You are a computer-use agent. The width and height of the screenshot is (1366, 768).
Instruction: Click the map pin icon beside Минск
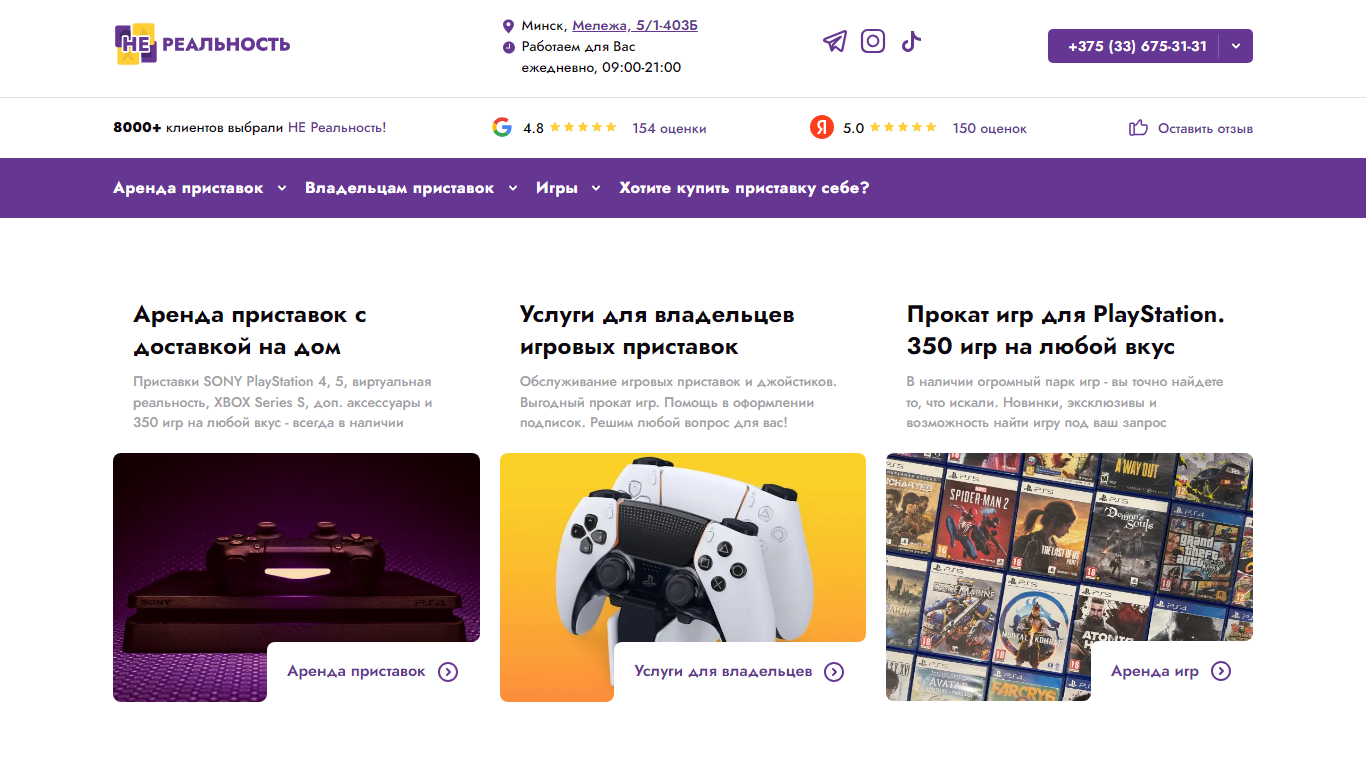(x=508, y=26)
